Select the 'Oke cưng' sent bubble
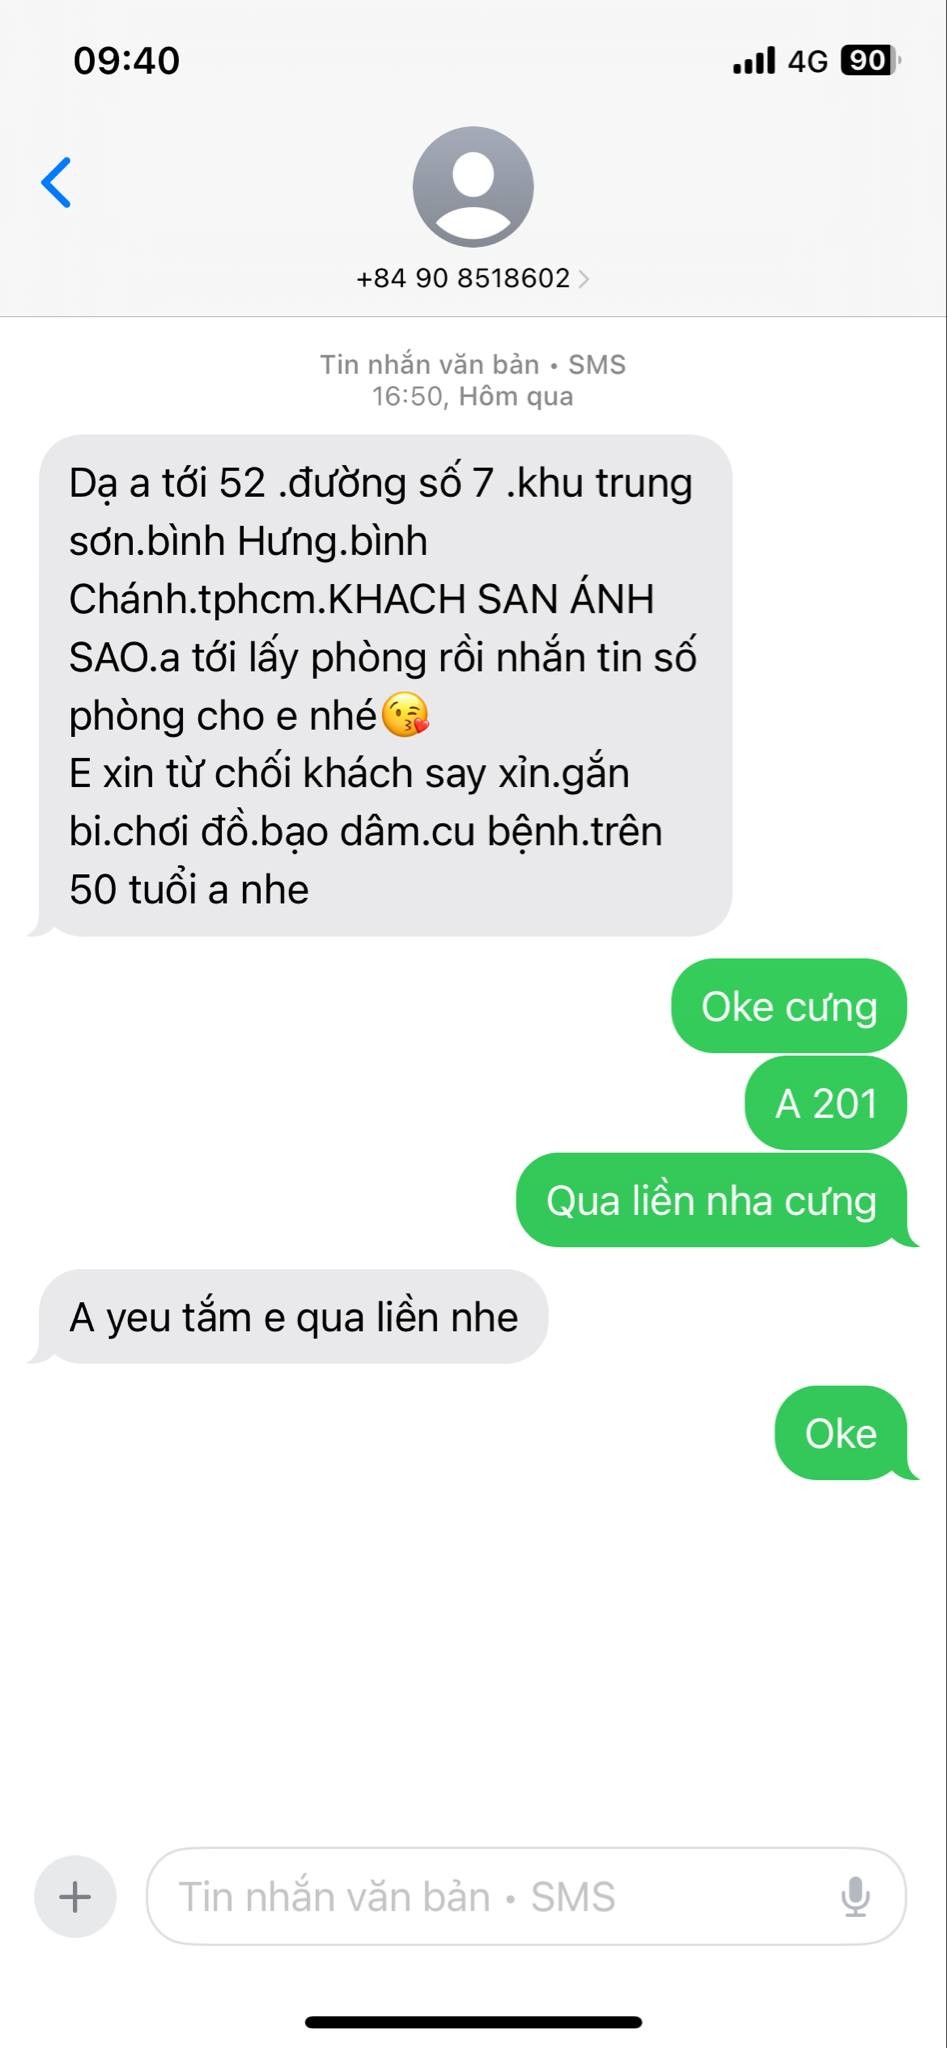The height and width of the screenshot is (2048, 947). tap(789, 1006)
